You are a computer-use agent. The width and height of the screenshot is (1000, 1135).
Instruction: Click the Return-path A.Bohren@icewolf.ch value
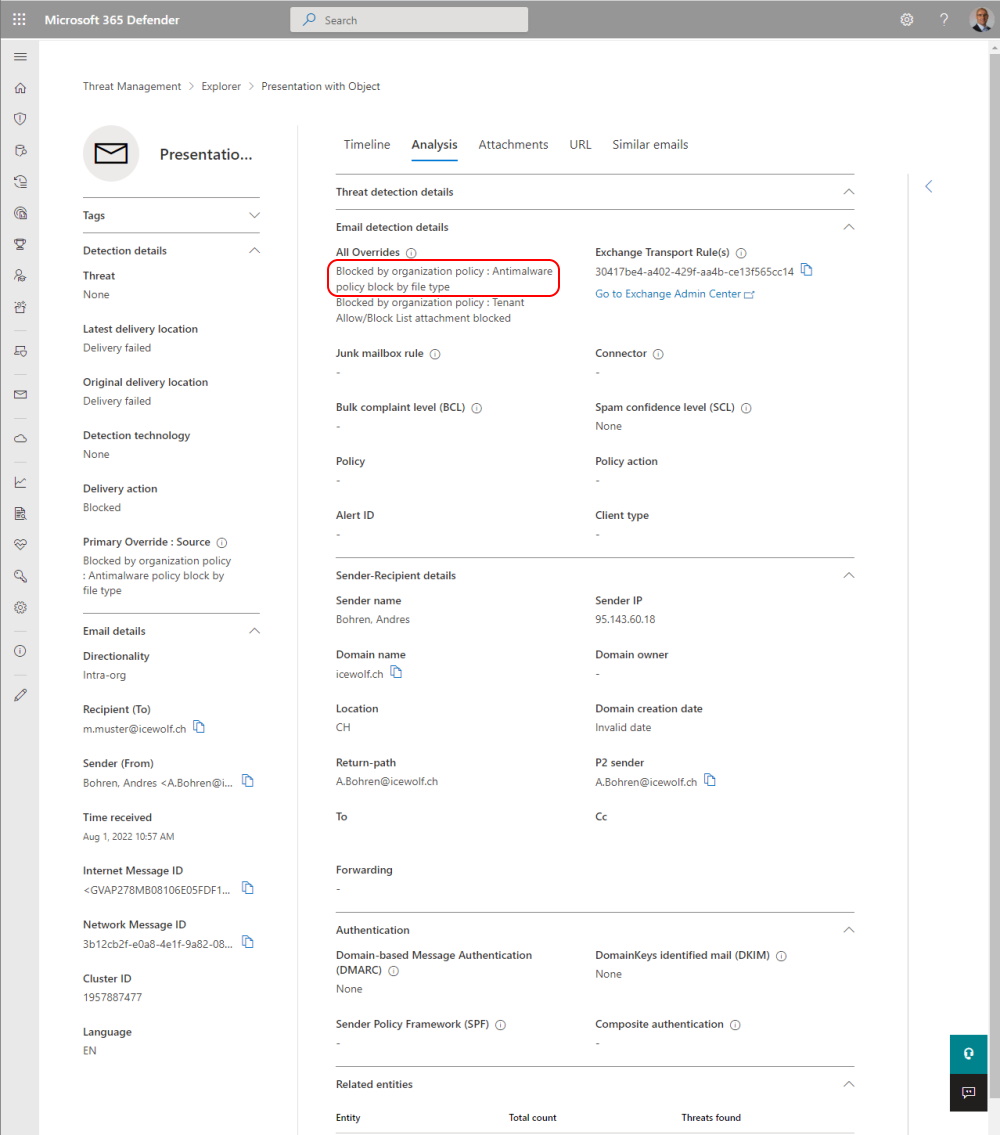(387, 782)
